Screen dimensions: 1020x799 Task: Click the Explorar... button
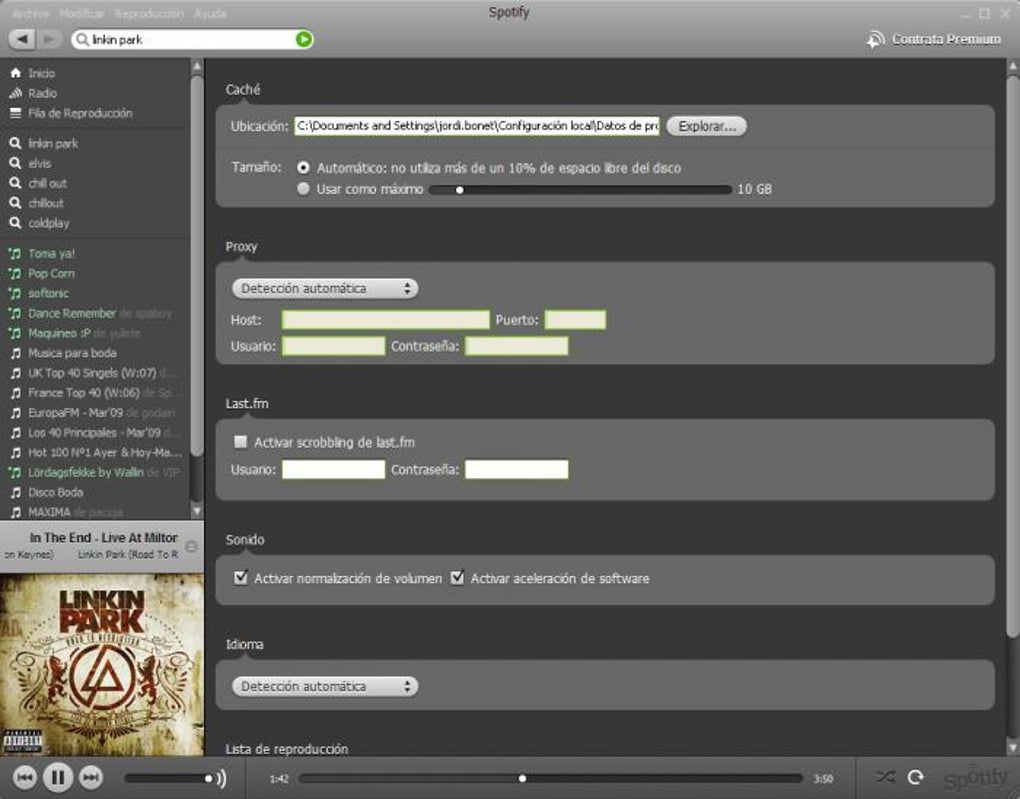pos(706,126)
